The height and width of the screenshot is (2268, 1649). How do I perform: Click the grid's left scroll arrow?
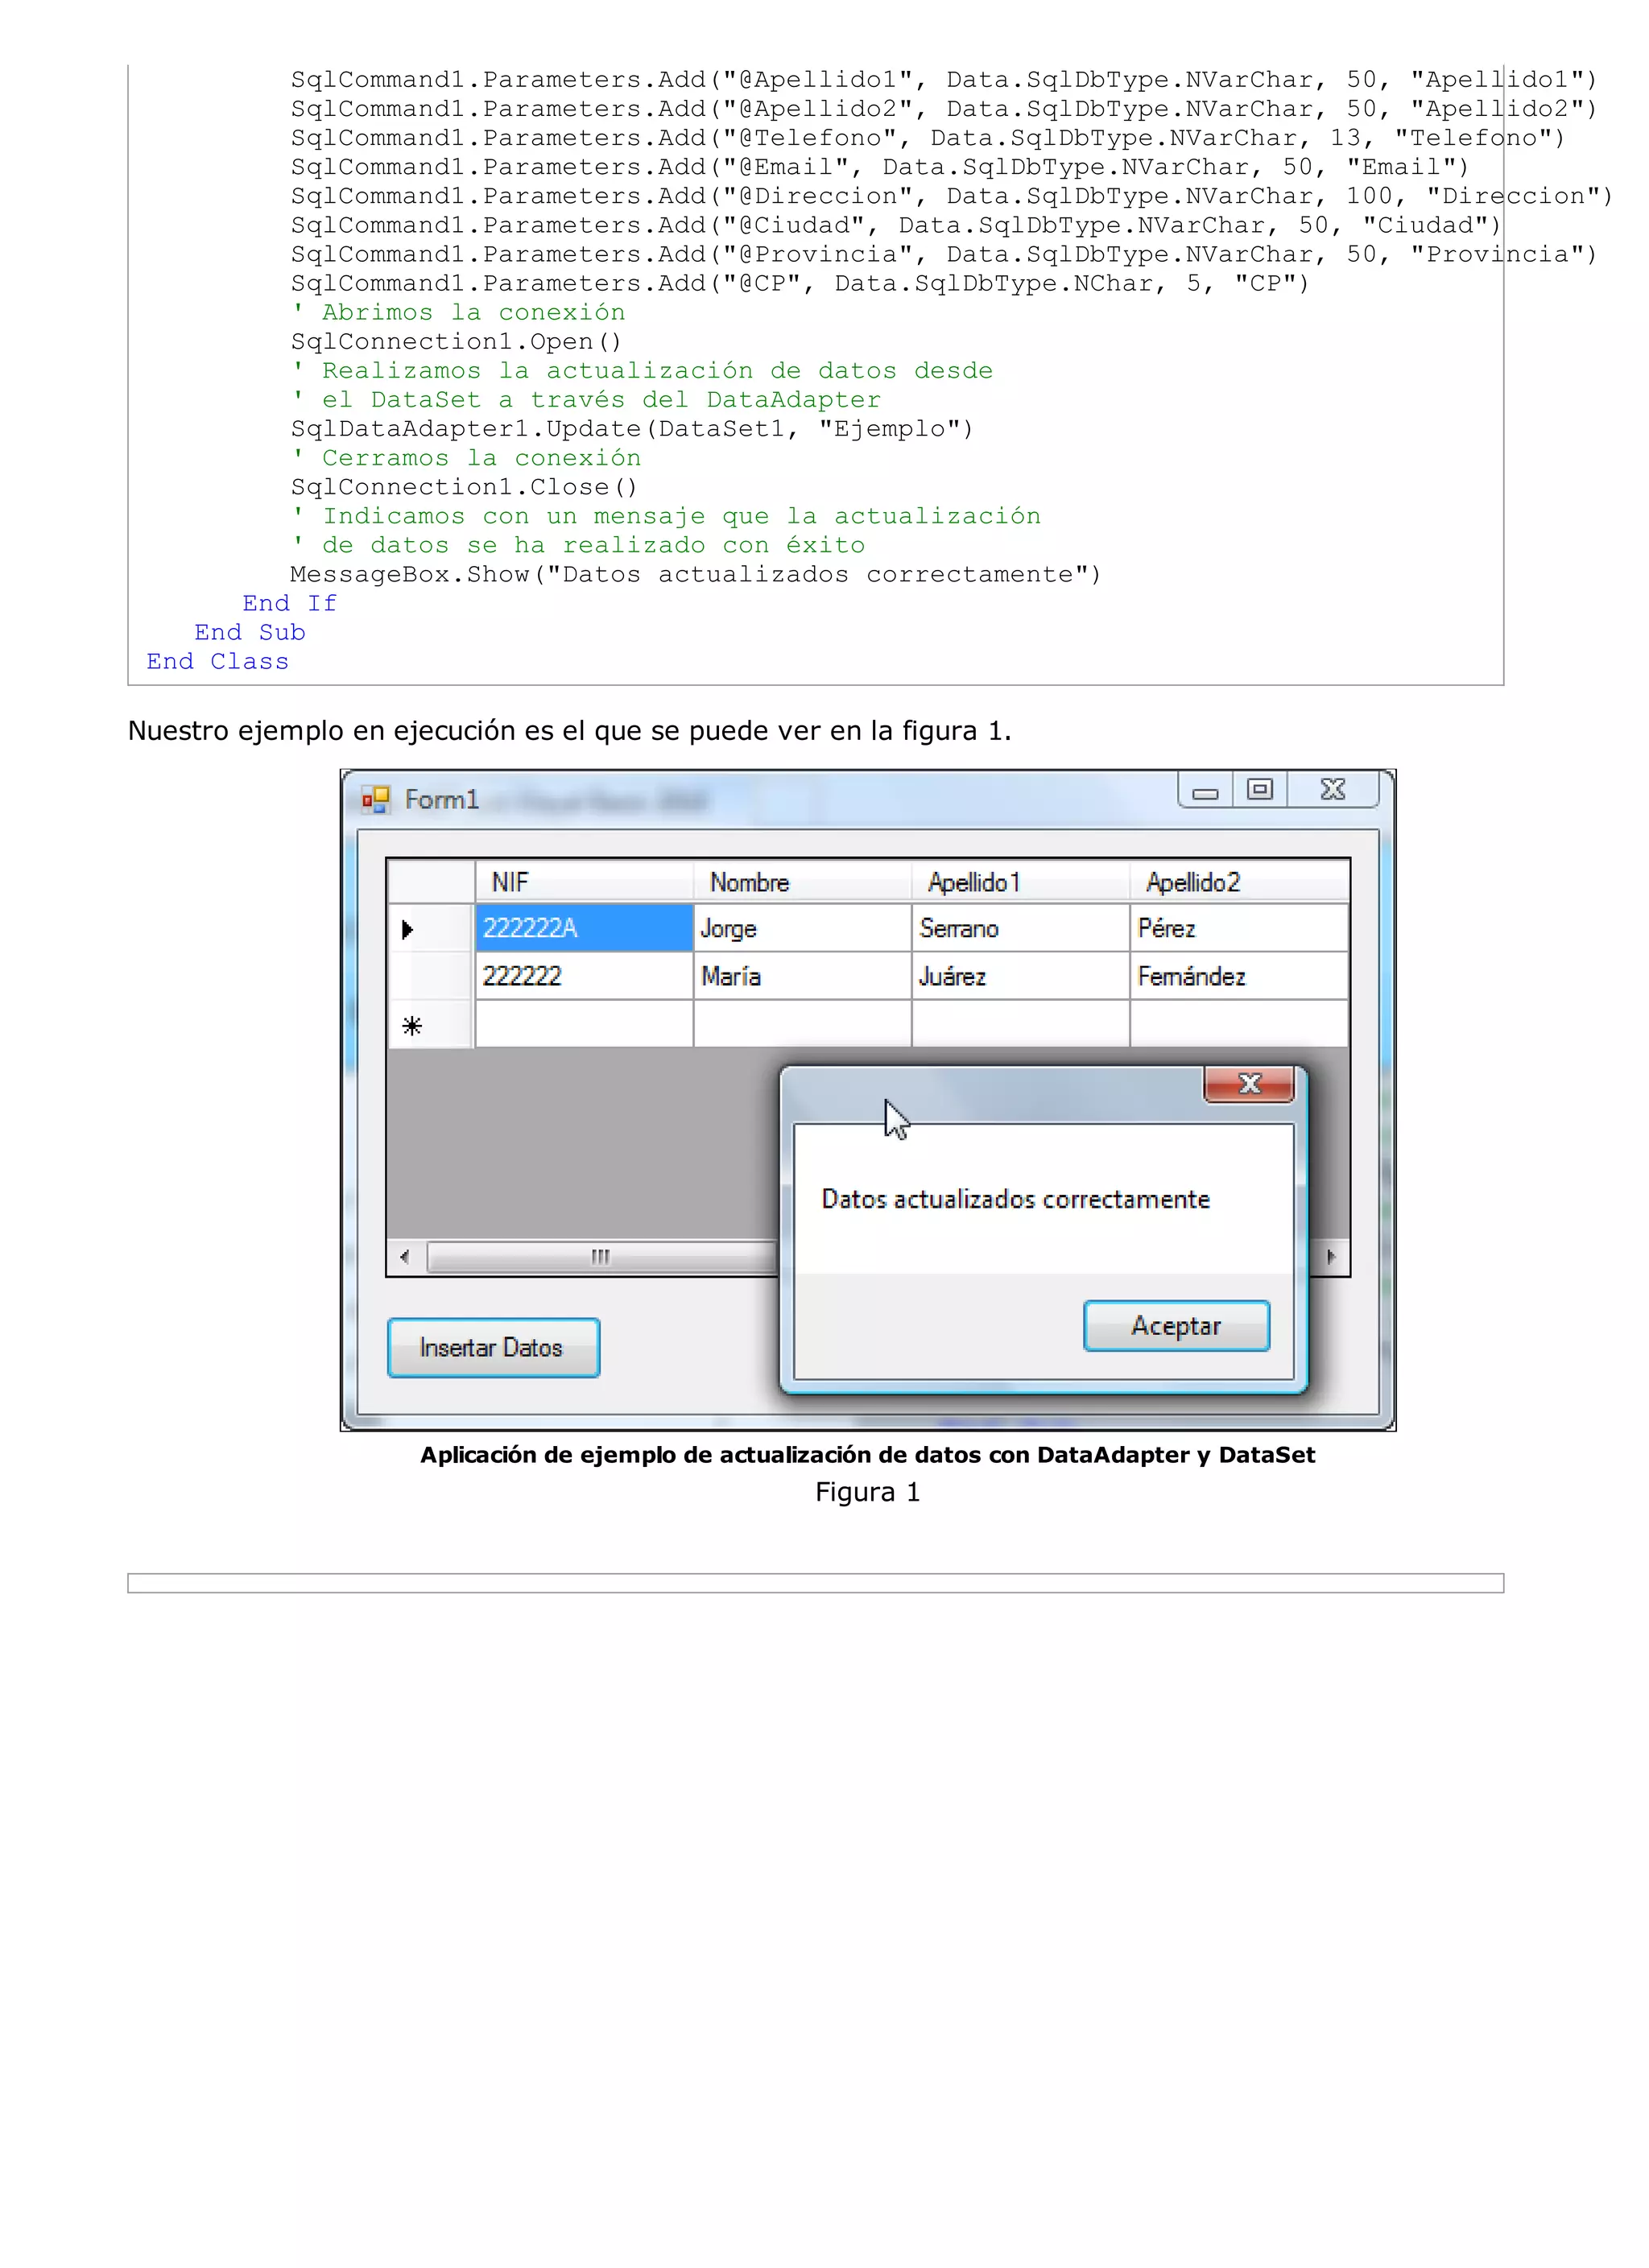coord(405,1257)
